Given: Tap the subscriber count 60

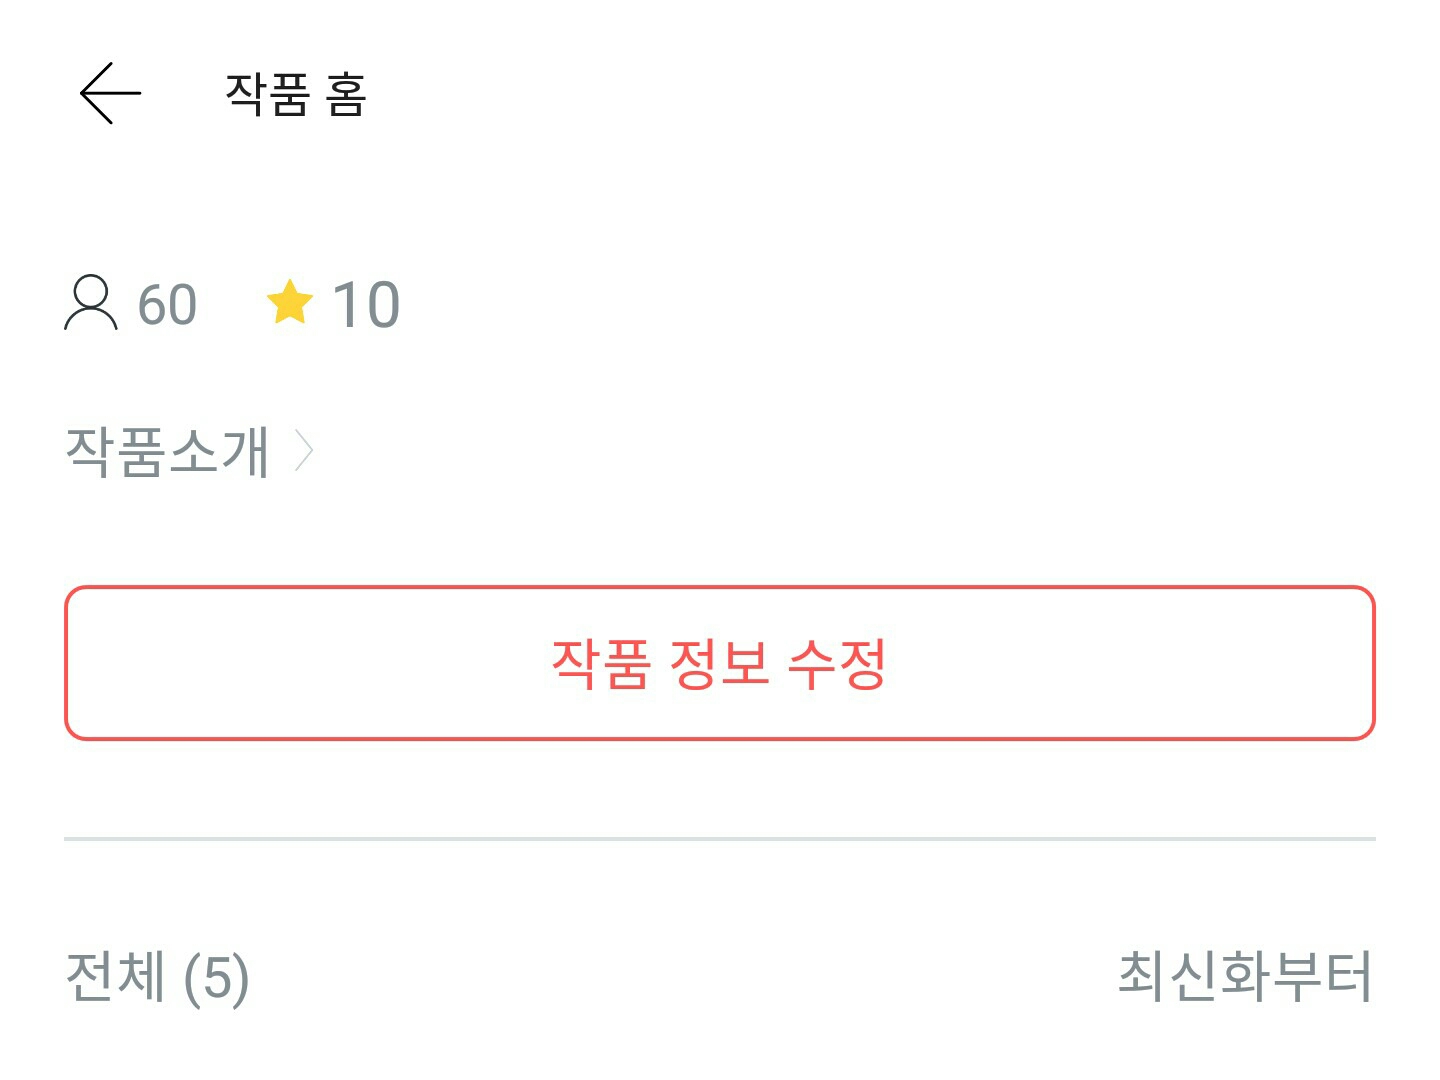Looking at the screenshot, I should pyautogui.click(x=167, y=305).
